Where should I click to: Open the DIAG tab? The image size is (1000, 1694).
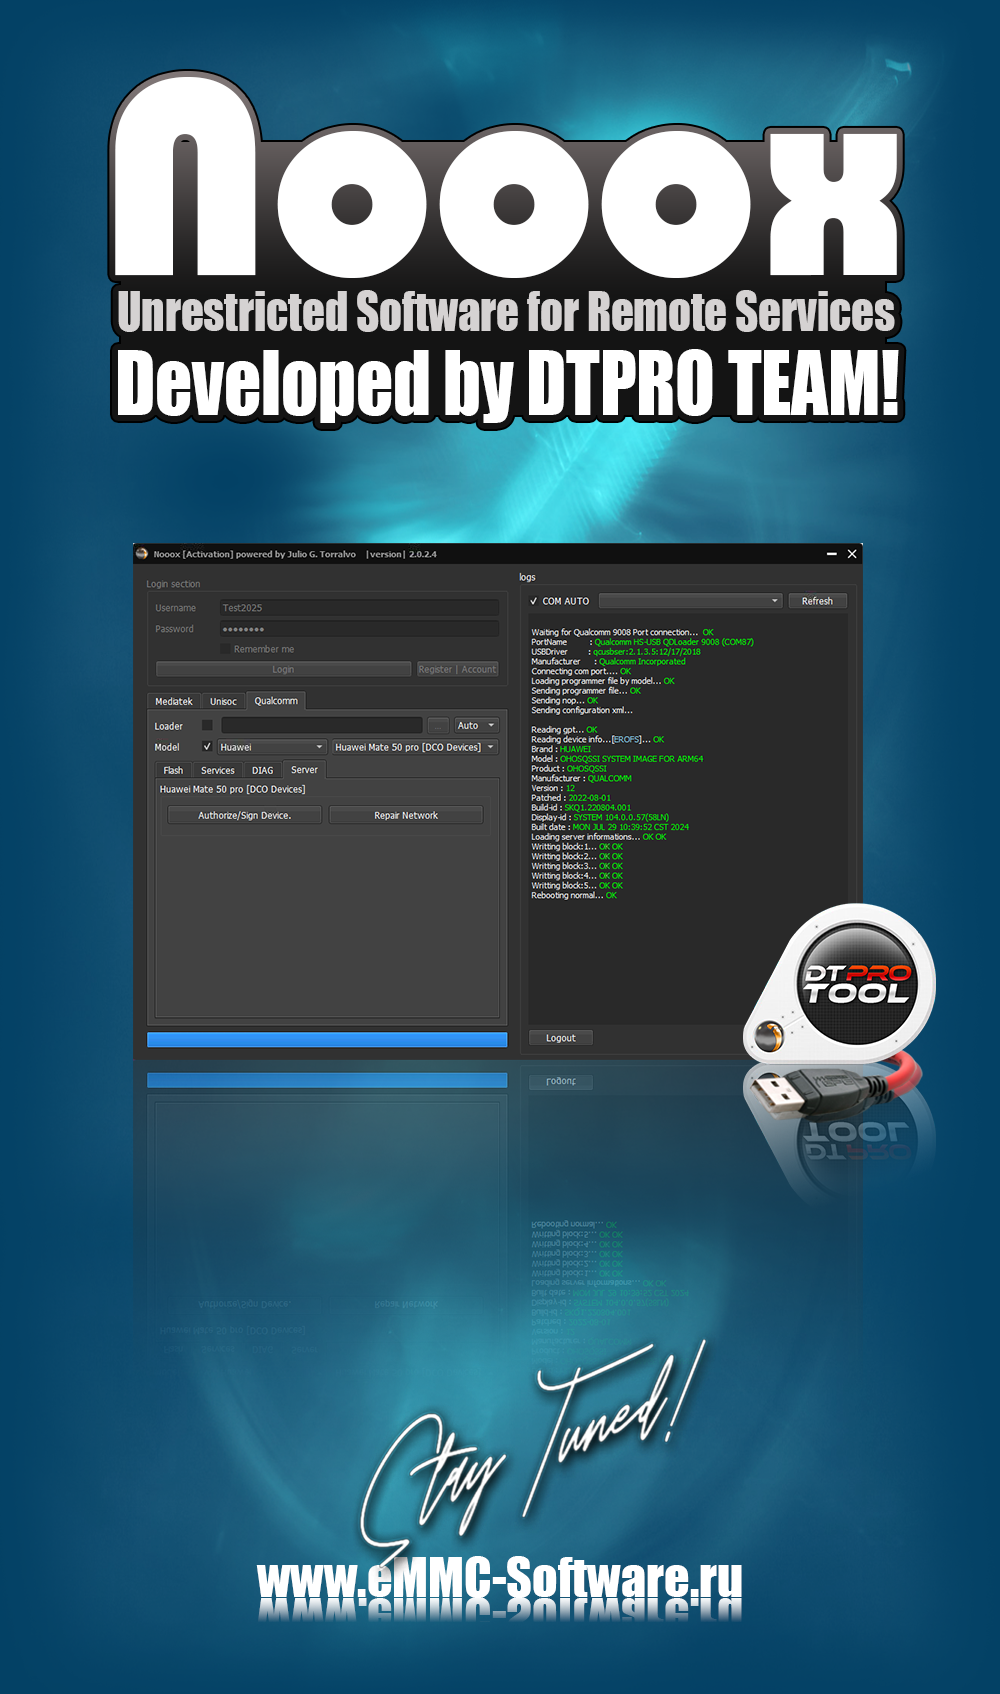[262, 770]
